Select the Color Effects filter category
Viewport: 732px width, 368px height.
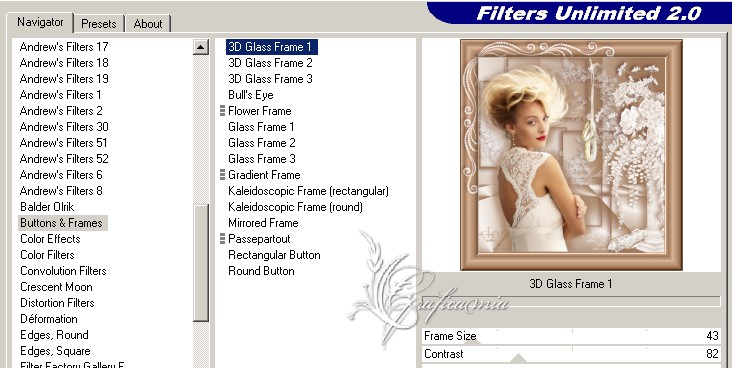50,239
